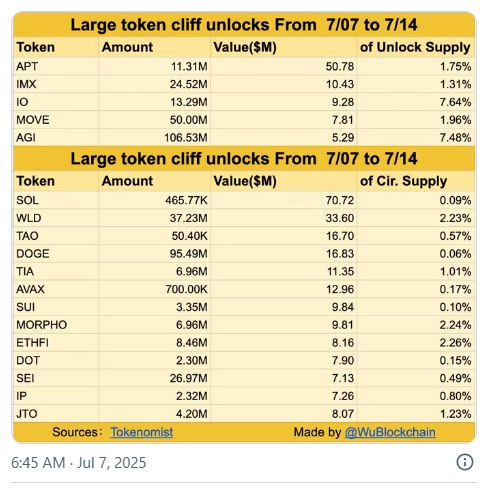Click the APT token cell
This screenshot has width=492, height=493.
(x=56, y=66)
